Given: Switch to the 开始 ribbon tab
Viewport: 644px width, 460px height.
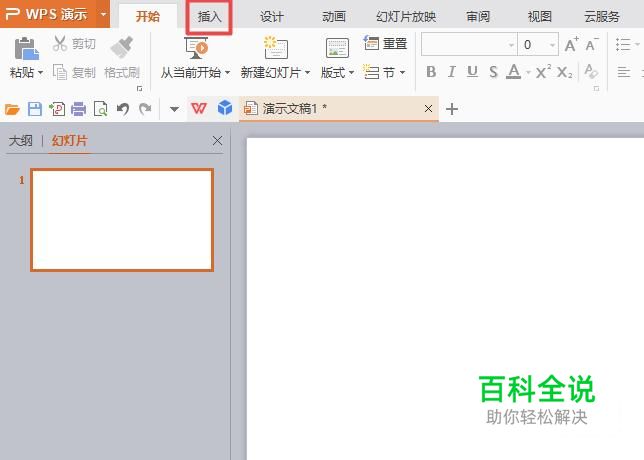Looking at the screenshot, I should [x=148, y=16].
